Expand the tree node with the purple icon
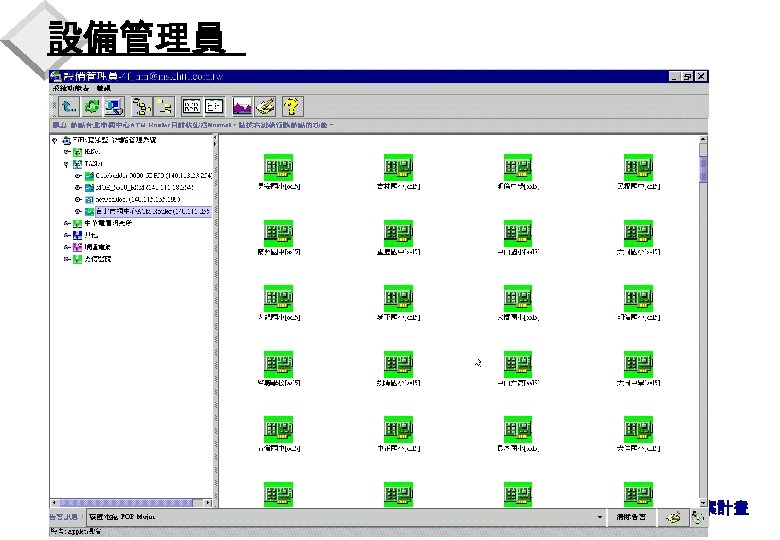This screenshot has height=540, width=780. pos(66,247)
